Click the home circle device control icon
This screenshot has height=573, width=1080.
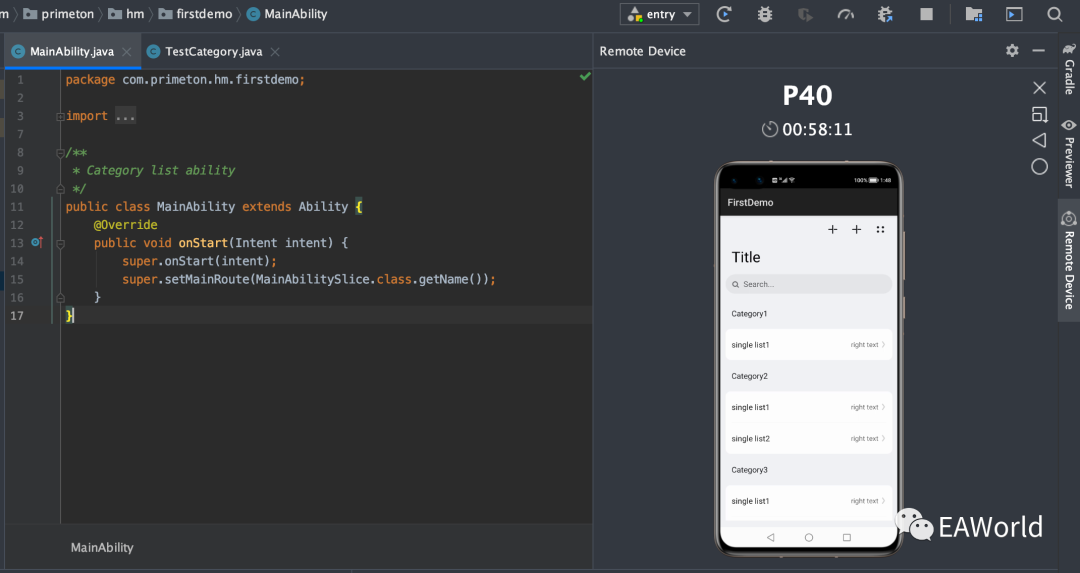1039,167
